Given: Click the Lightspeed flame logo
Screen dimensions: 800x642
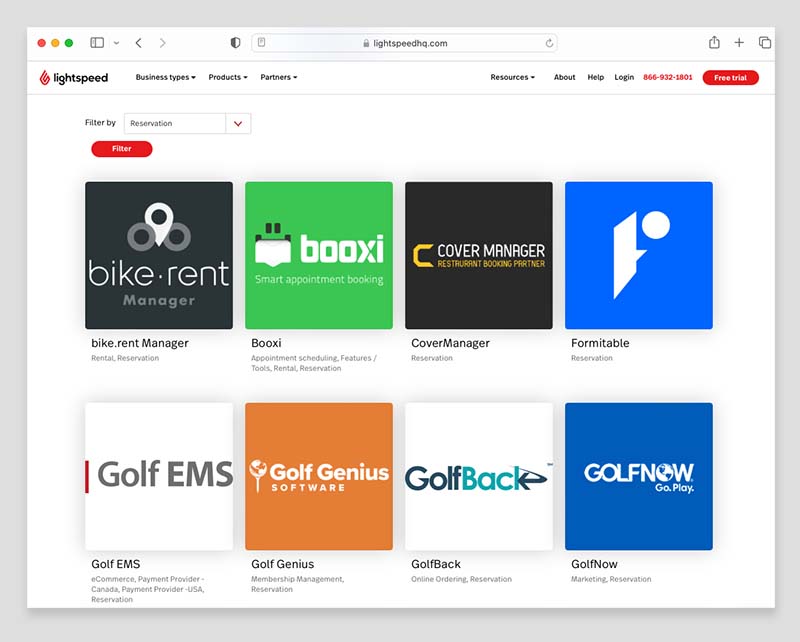Looking at the screenshot, I should point(45,77).
